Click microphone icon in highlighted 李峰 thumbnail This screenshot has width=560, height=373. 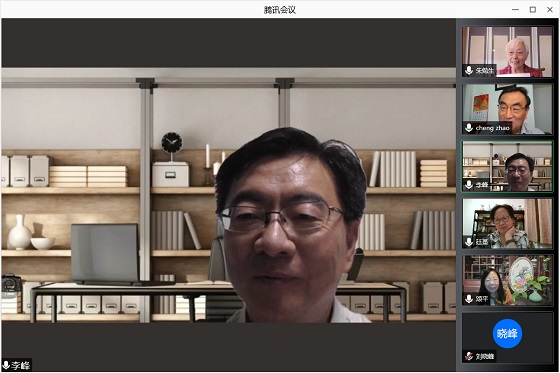click(x=469, y=185)
